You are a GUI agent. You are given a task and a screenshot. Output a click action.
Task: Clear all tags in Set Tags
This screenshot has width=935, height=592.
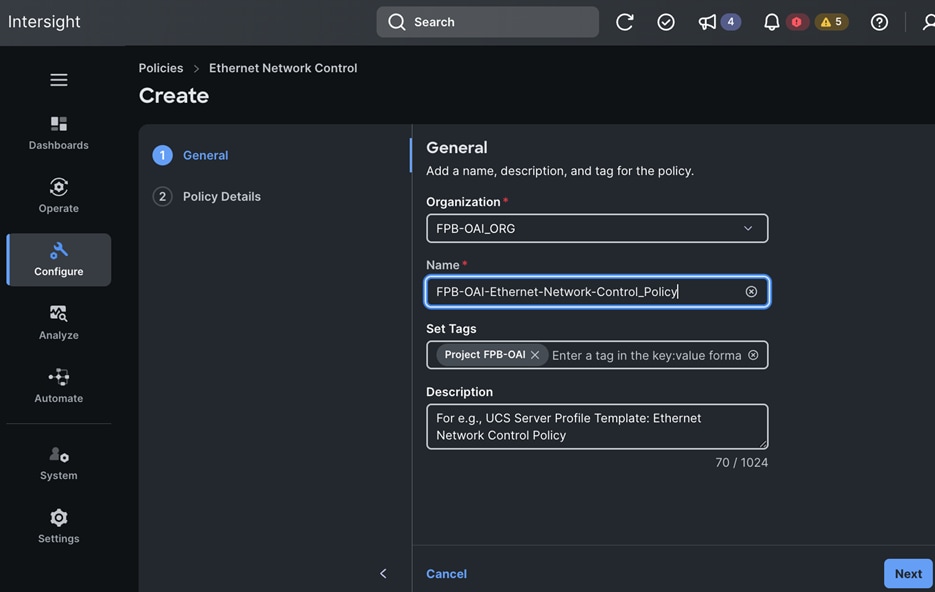(x=753, y=355)
